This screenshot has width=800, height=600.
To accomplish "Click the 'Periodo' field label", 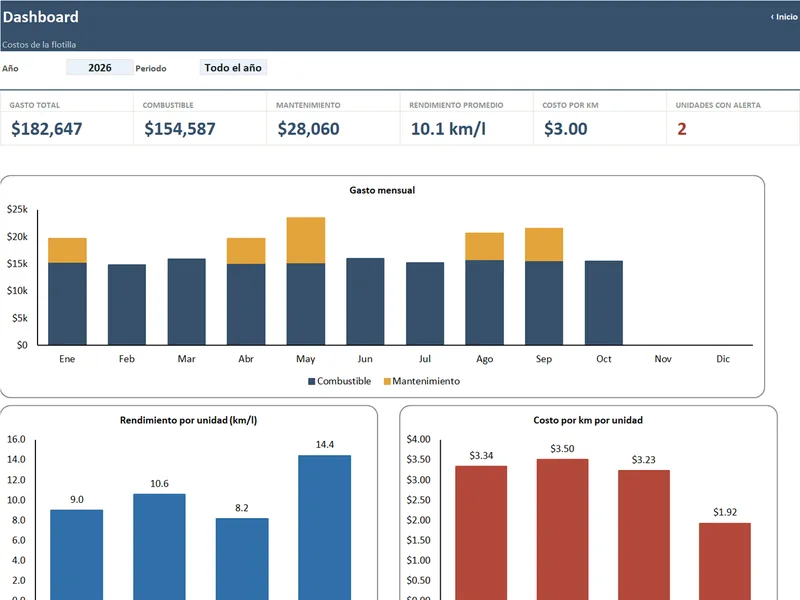I will pyautogui.click(x=151, y=68).
